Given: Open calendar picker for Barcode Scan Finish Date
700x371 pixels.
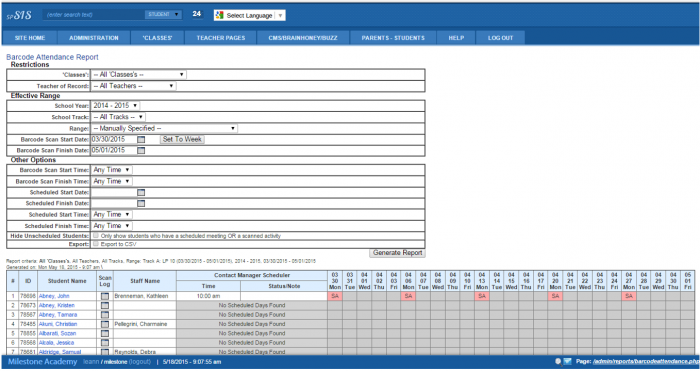Looking at the screenshot, I should coord(141,151).
